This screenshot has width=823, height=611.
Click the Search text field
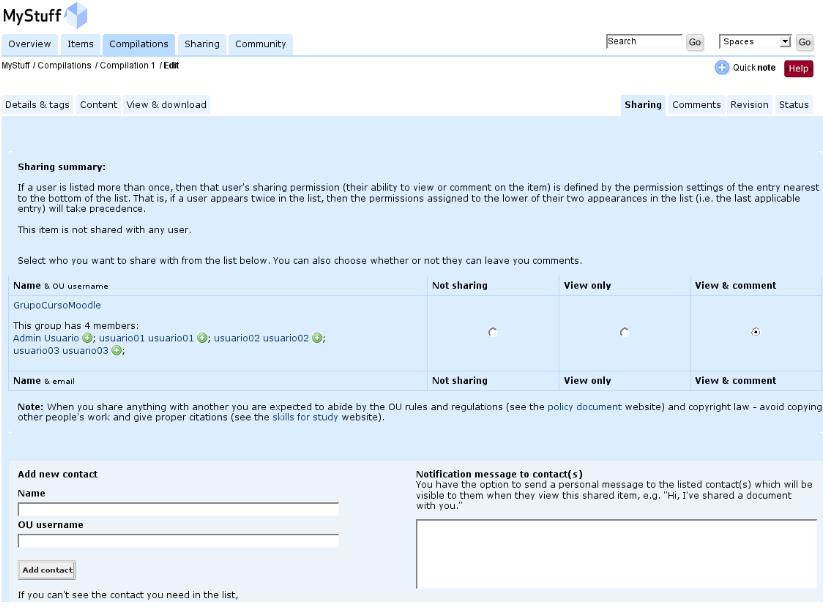[643, 42]
